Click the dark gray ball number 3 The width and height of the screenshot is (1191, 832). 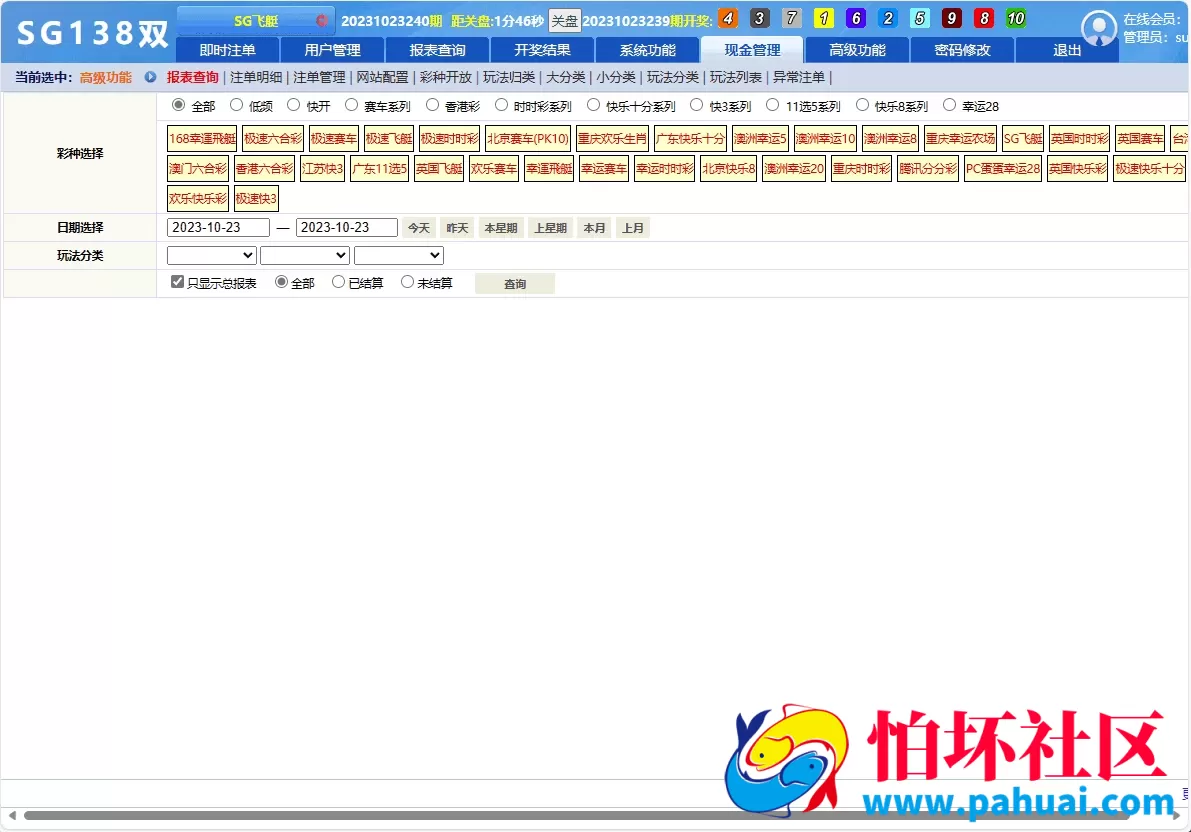759,18
